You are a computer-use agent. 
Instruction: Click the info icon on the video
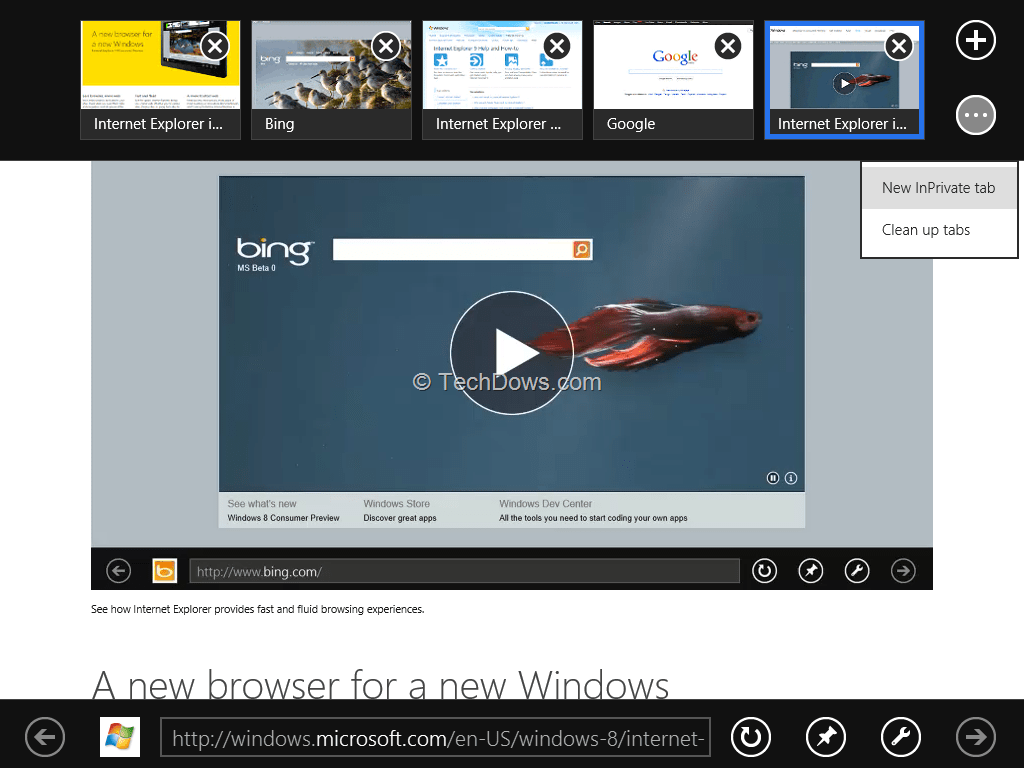[791, 478]
